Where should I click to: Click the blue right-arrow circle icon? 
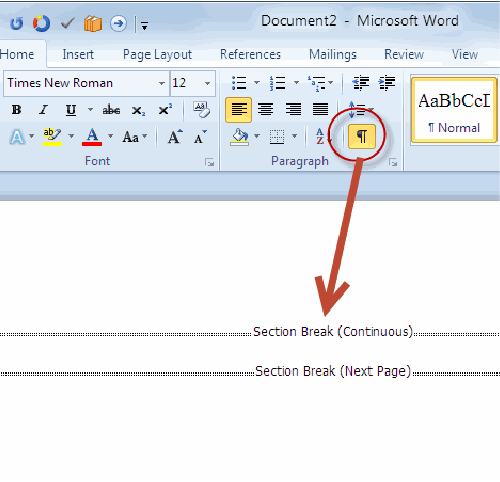118,24
